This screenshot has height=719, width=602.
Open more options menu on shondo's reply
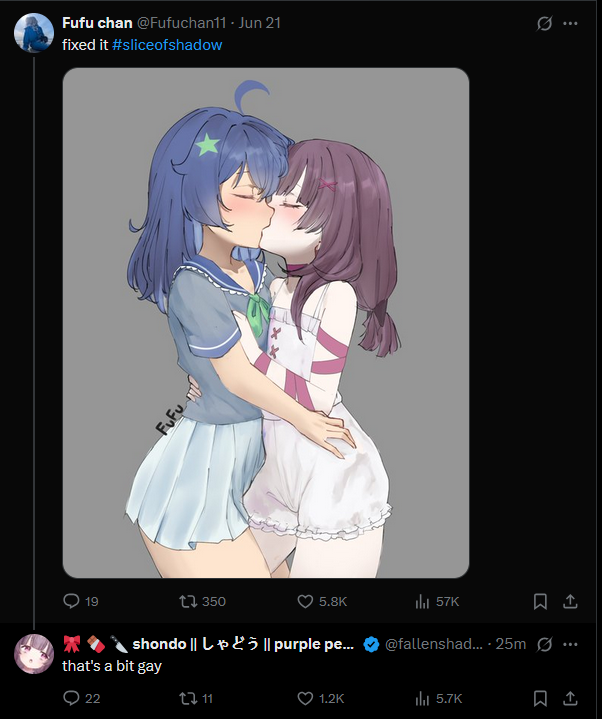(570, 644)
